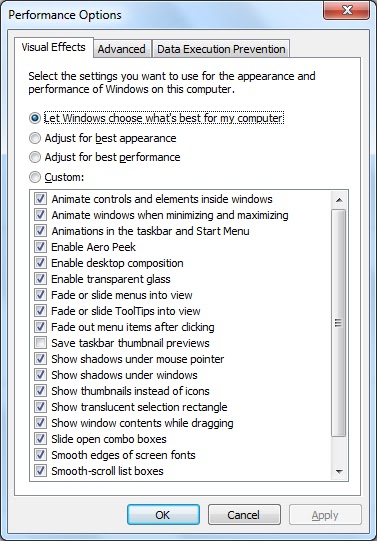Image resolution: width=377 pixels, height=541 pixels.
Task: Toggle Enable transparent glass checkbox
Action: (x=40, y=279)
